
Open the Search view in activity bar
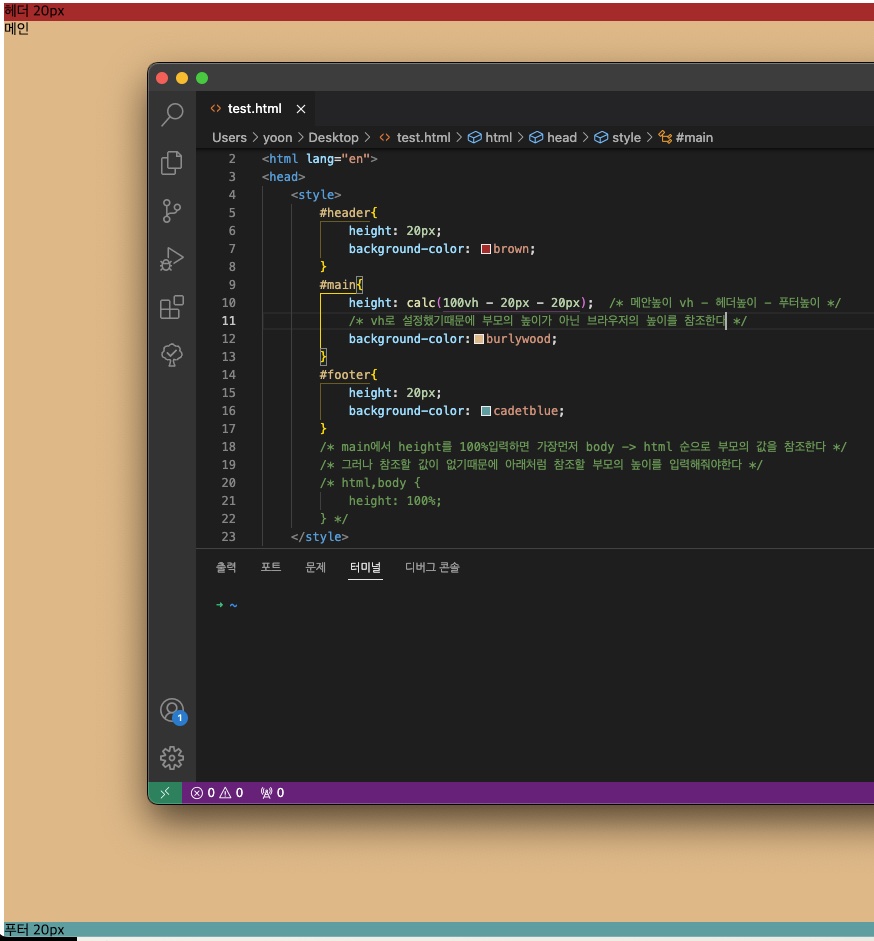pos(172,114)
